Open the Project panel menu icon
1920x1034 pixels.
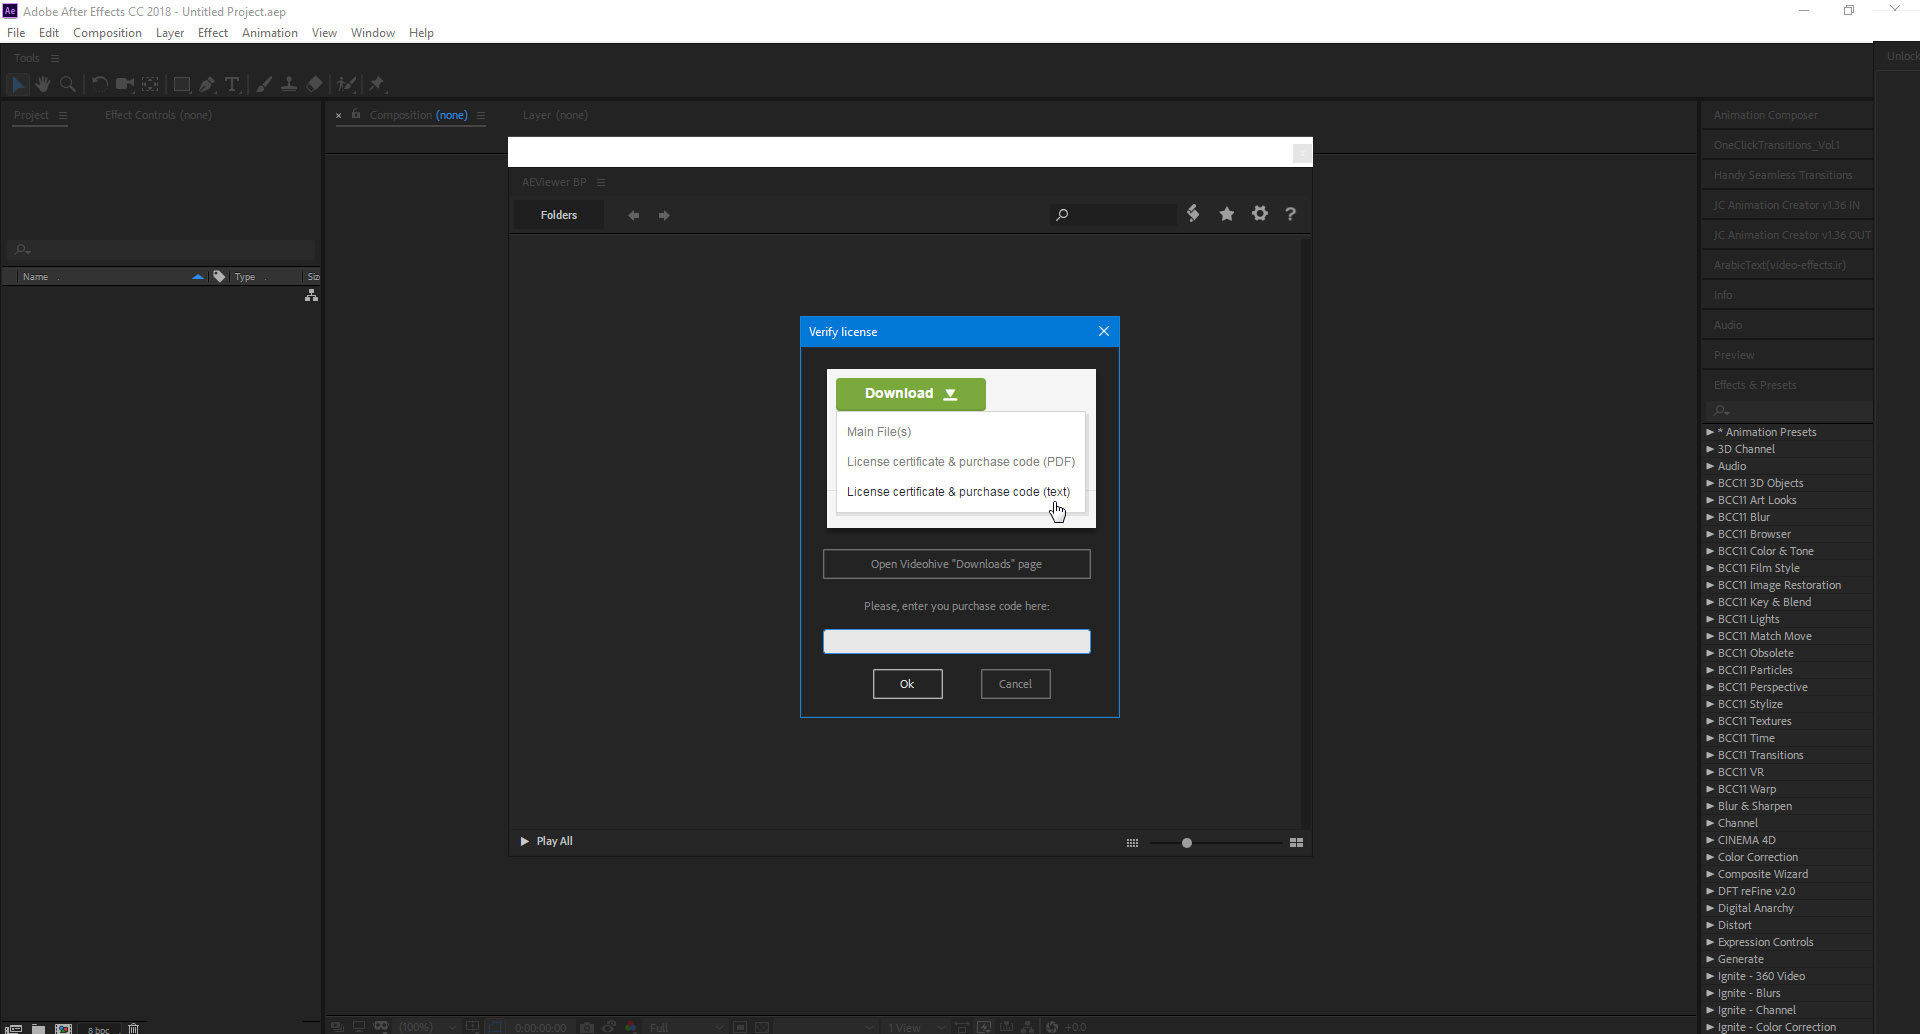[x=63, y=115]
